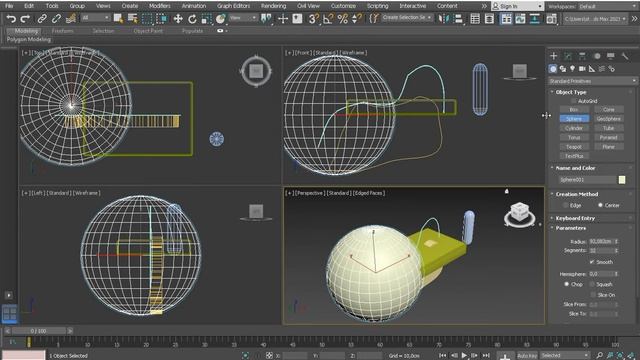Open the Modifiers menu
The width and height of the screenshot is (640, 360).
[x=160, y=6]
